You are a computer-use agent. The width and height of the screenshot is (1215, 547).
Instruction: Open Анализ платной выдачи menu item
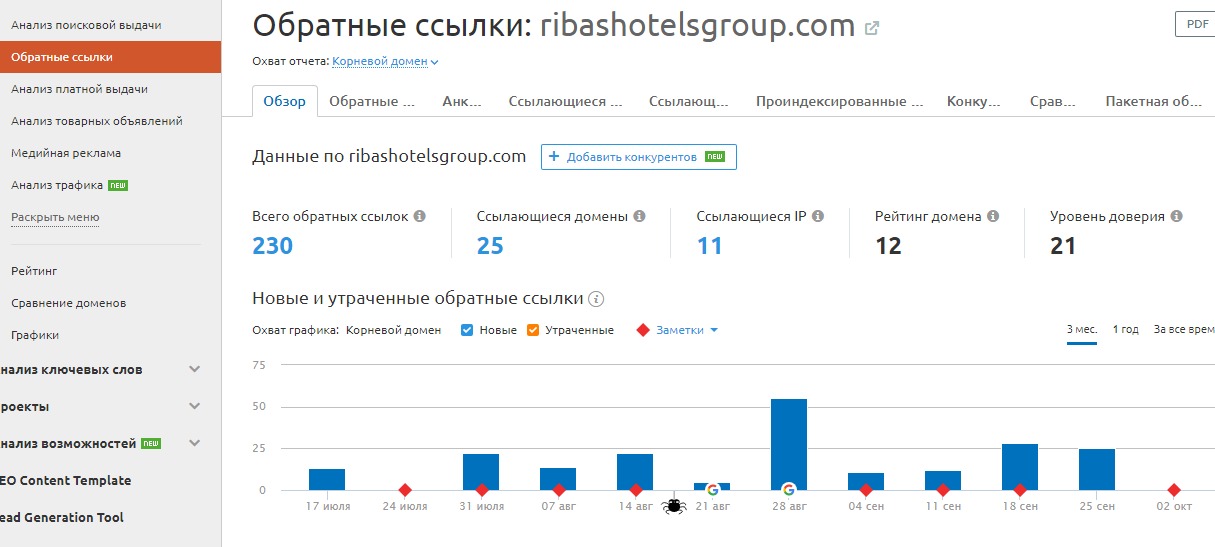pos(79,89)
